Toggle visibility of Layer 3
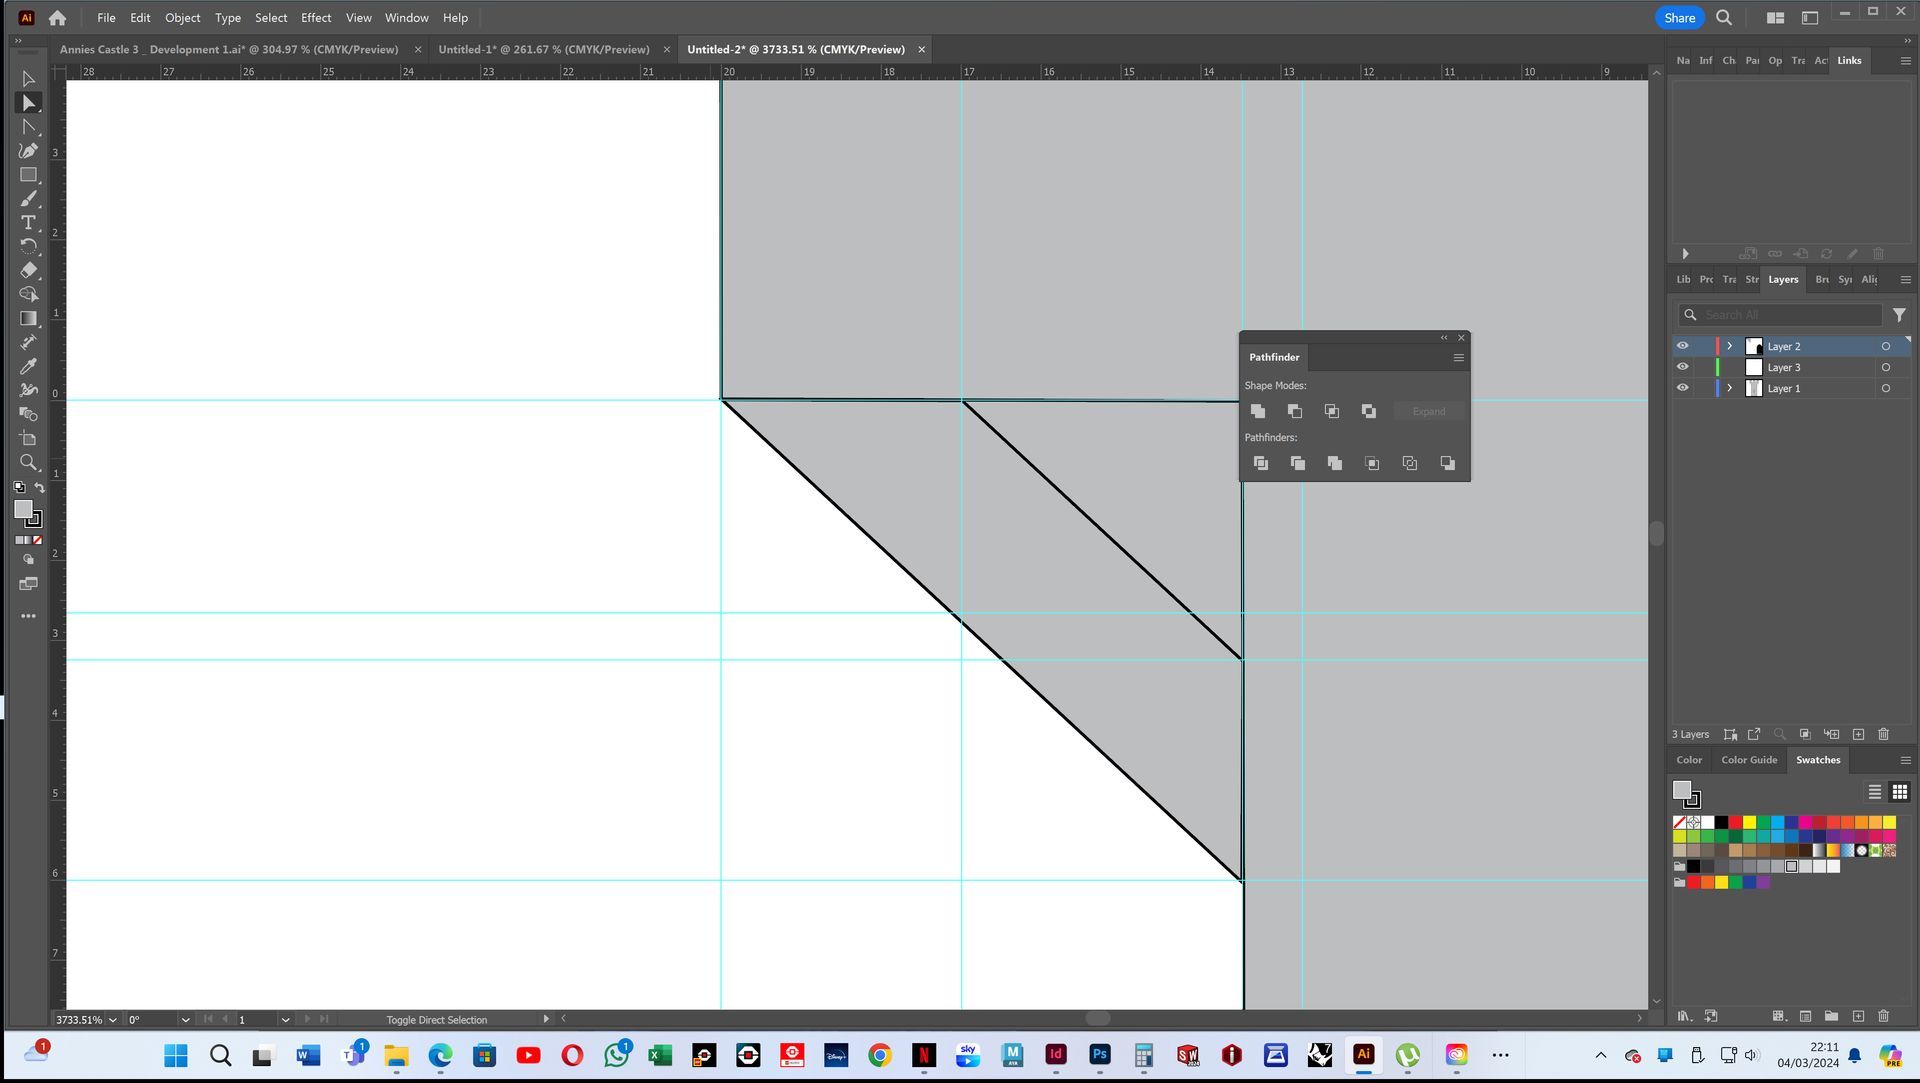This screenshot has width=1920, height=1083. pos(1682,367)
